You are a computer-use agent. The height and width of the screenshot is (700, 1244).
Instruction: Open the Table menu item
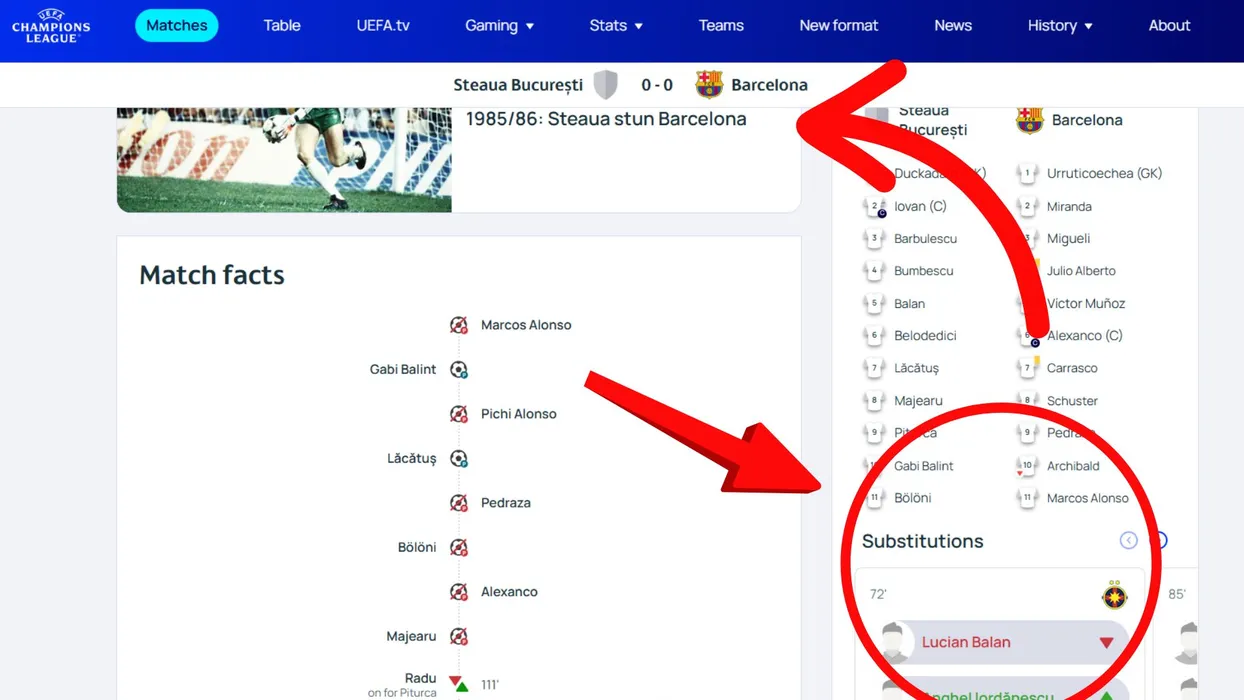click(282, 26)
